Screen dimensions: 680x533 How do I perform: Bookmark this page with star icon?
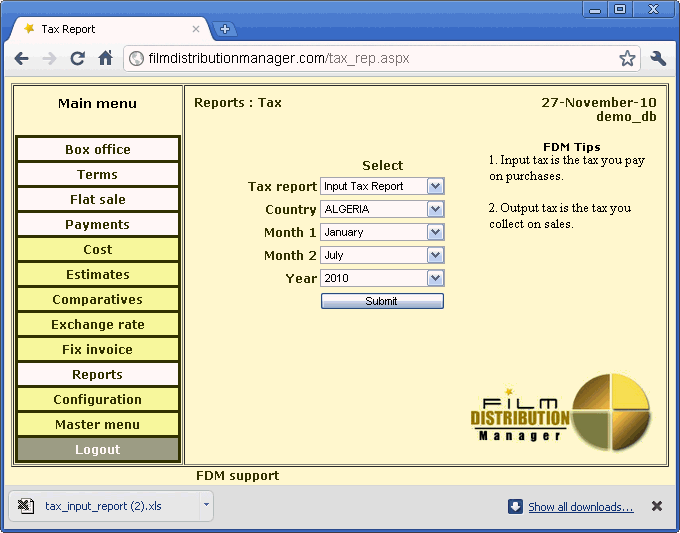[x=627, y=59]
